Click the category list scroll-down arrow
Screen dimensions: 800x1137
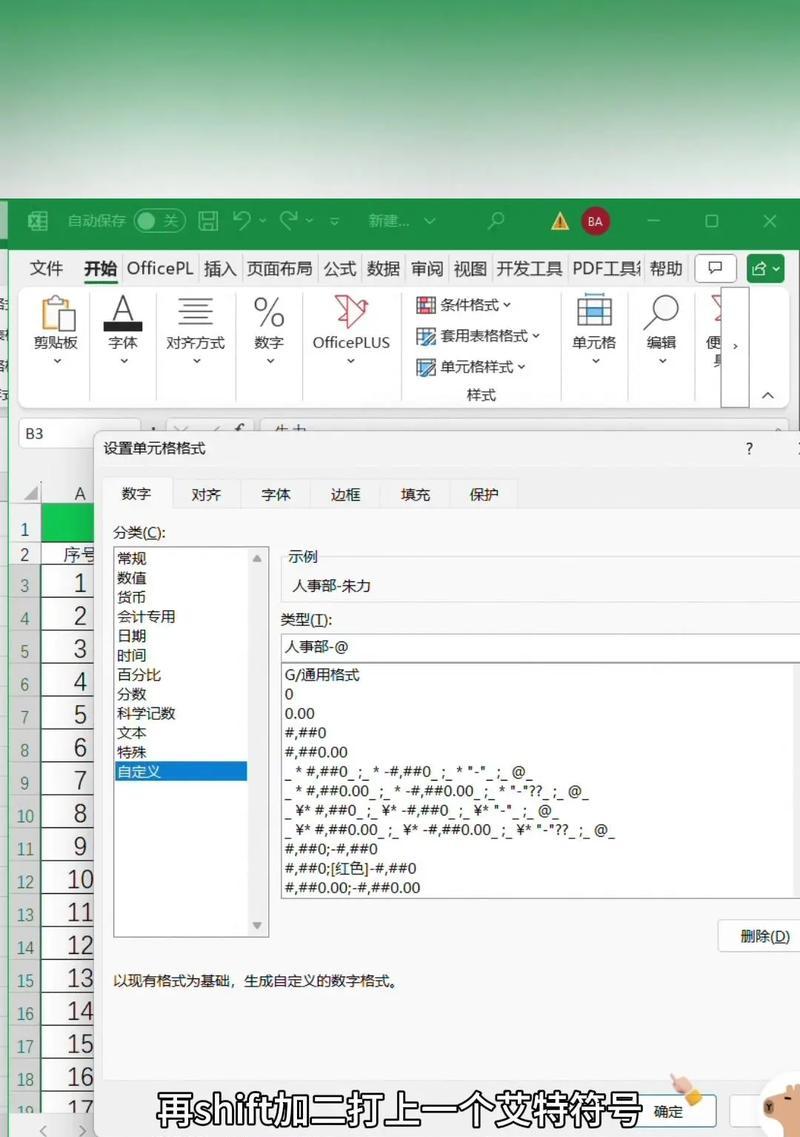click(x=257, y=925)
